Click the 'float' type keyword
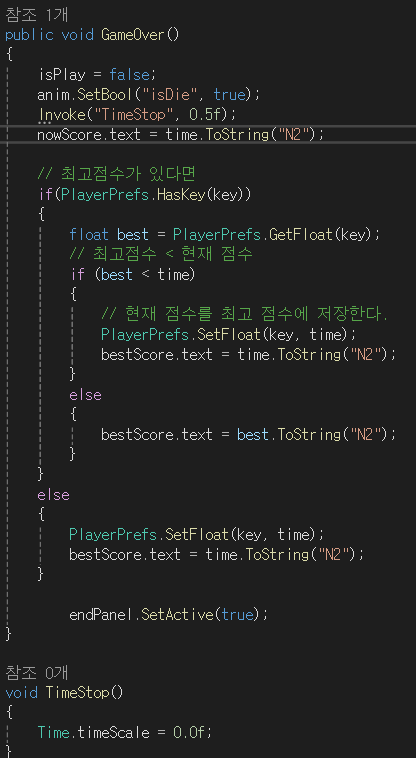Screen dimensions: 416x758 pyautogui.click(x=89, y=234)
